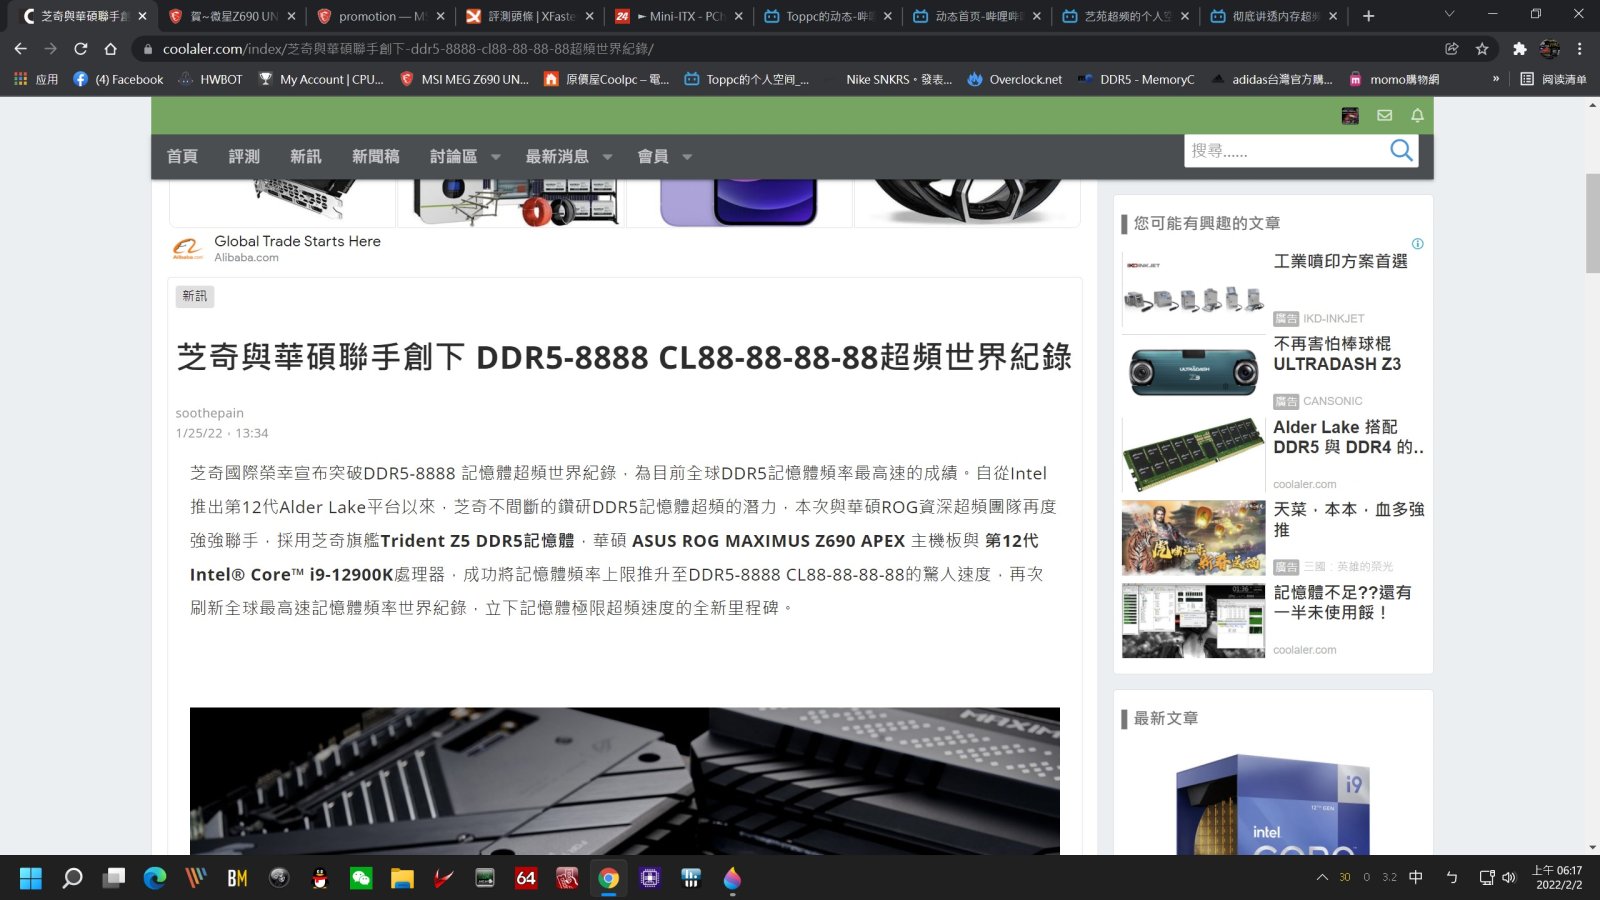
Task: Open the ad info icon in sidebar
Action: coord(1417,243)
